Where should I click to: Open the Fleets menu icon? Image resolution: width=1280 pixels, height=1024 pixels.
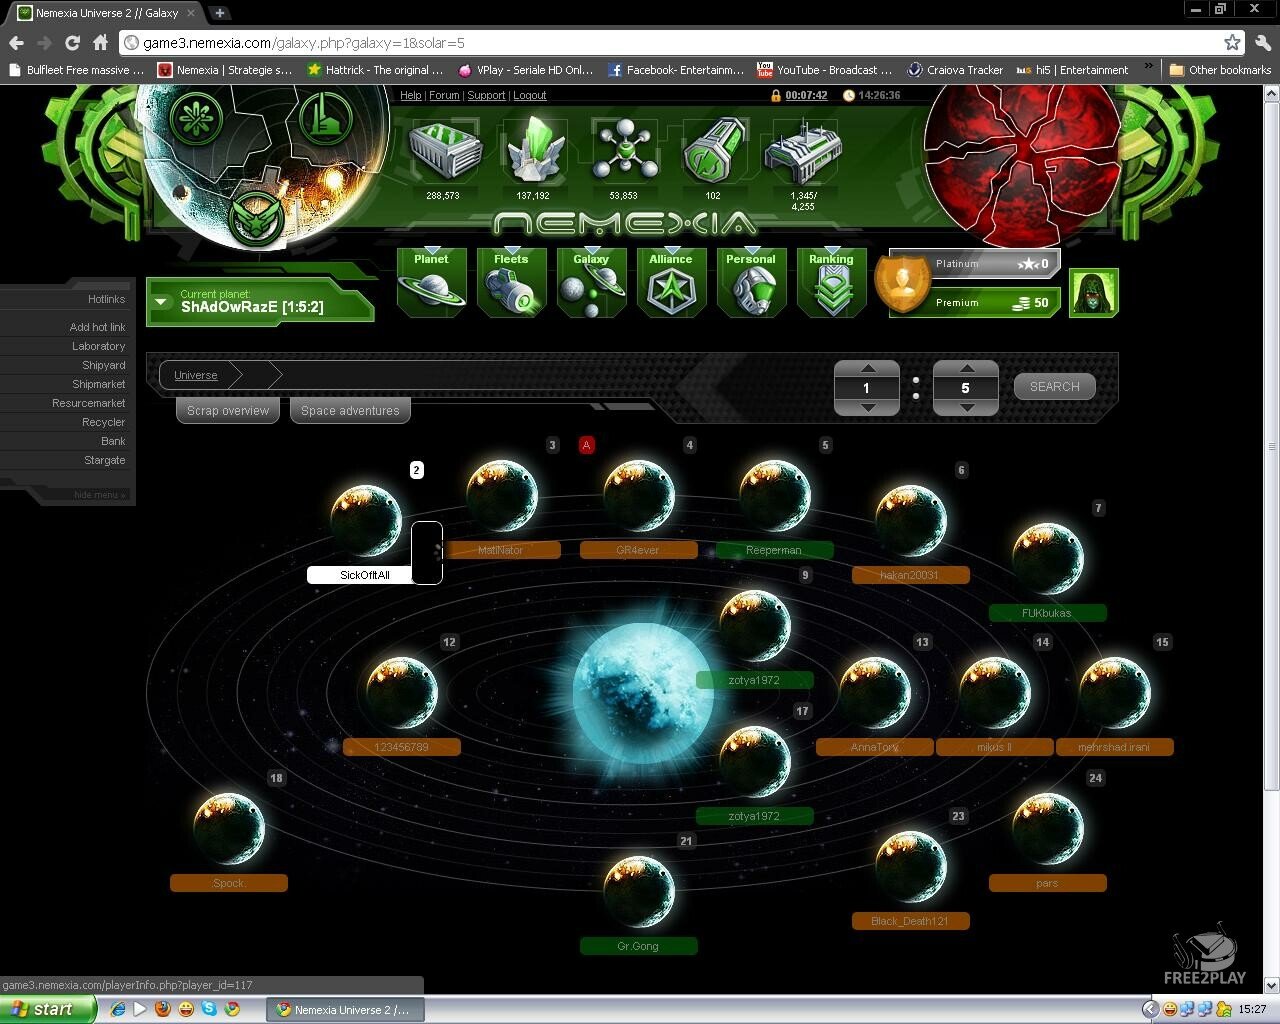pos(511,283)
